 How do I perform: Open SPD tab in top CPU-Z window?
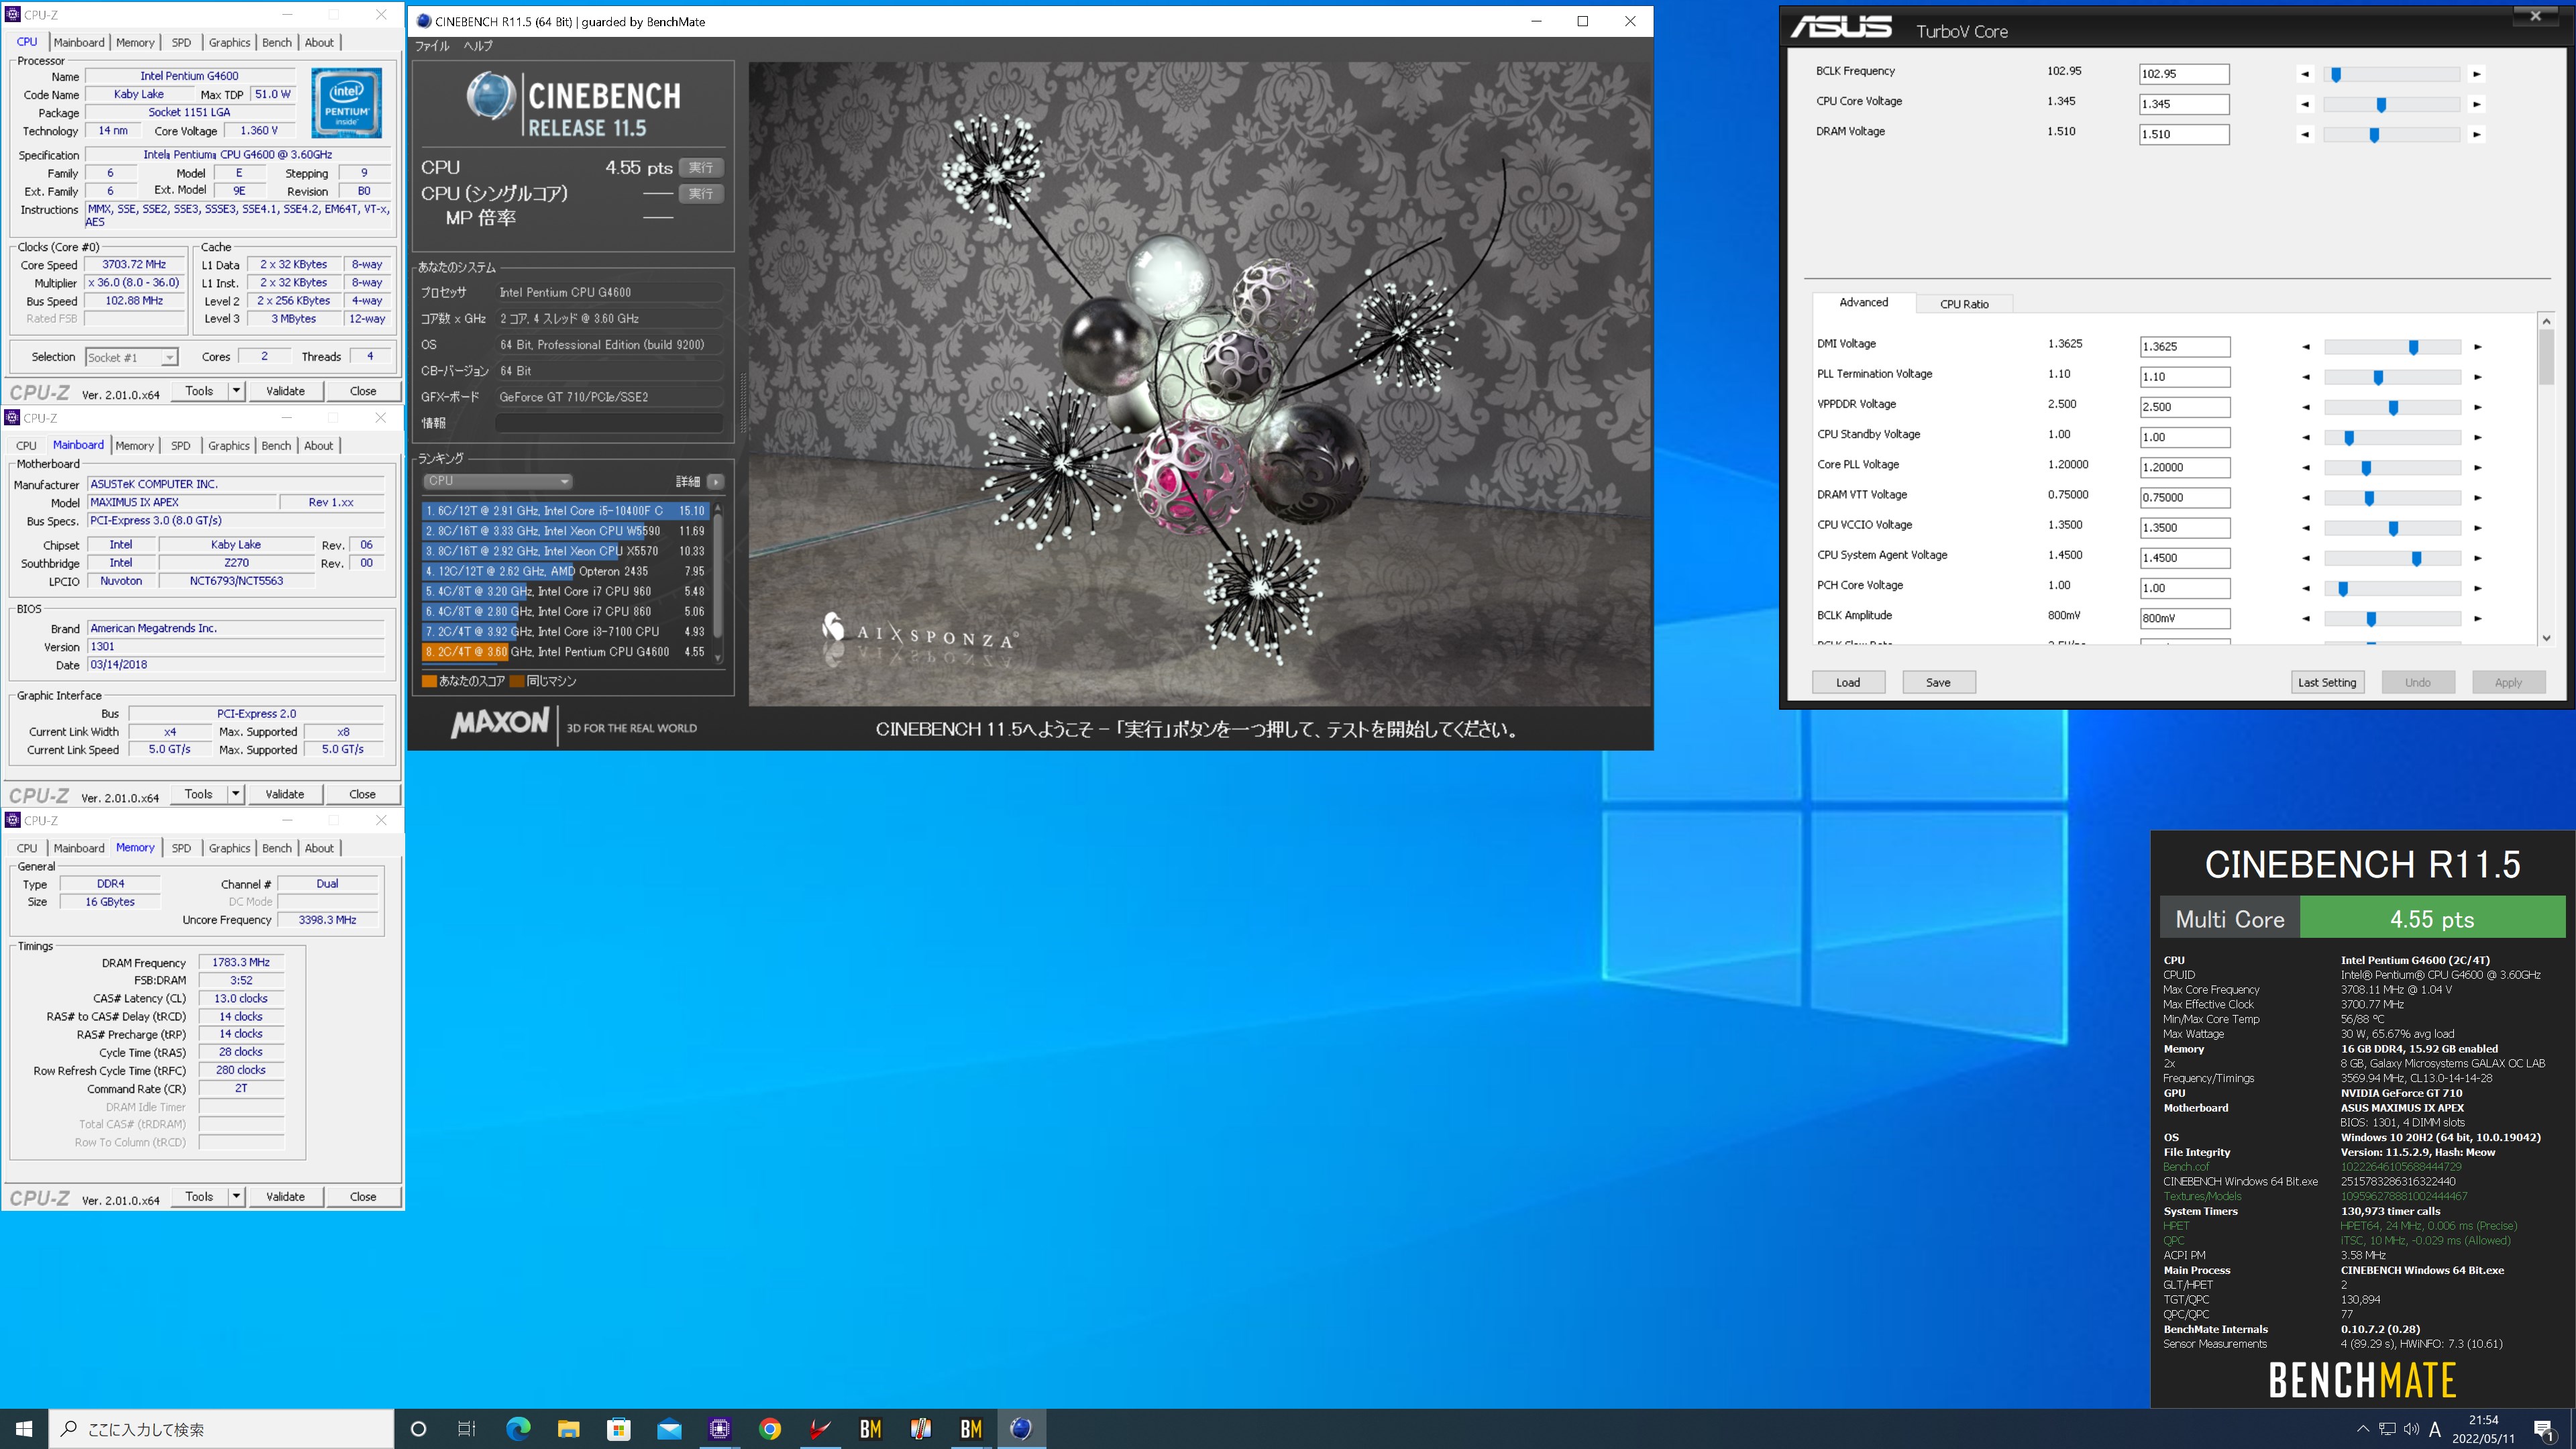click(181, 42)
